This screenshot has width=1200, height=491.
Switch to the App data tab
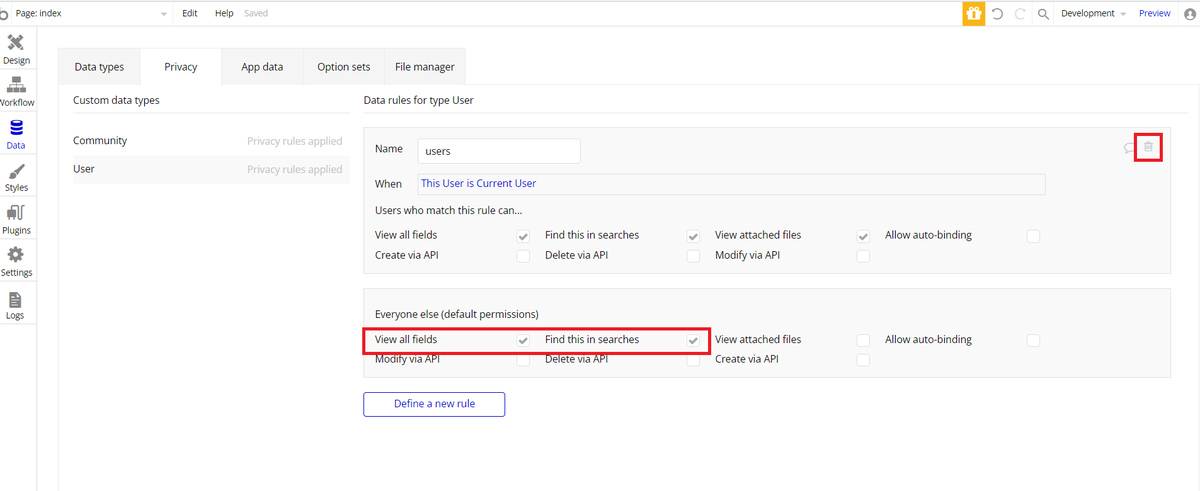[x=262, y=67]
